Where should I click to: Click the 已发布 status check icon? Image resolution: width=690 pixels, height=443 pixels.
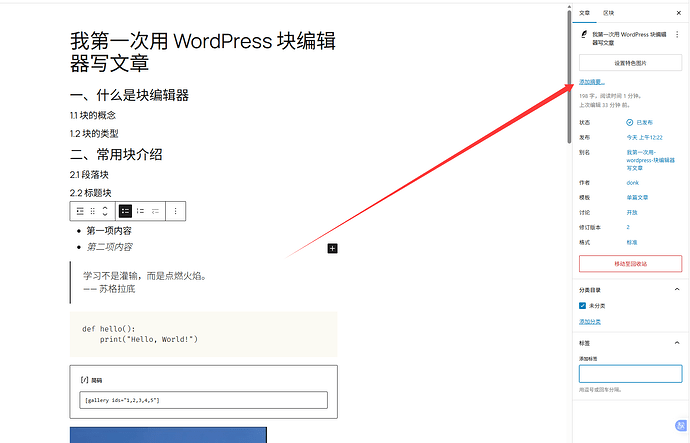(x=630, y=122)
